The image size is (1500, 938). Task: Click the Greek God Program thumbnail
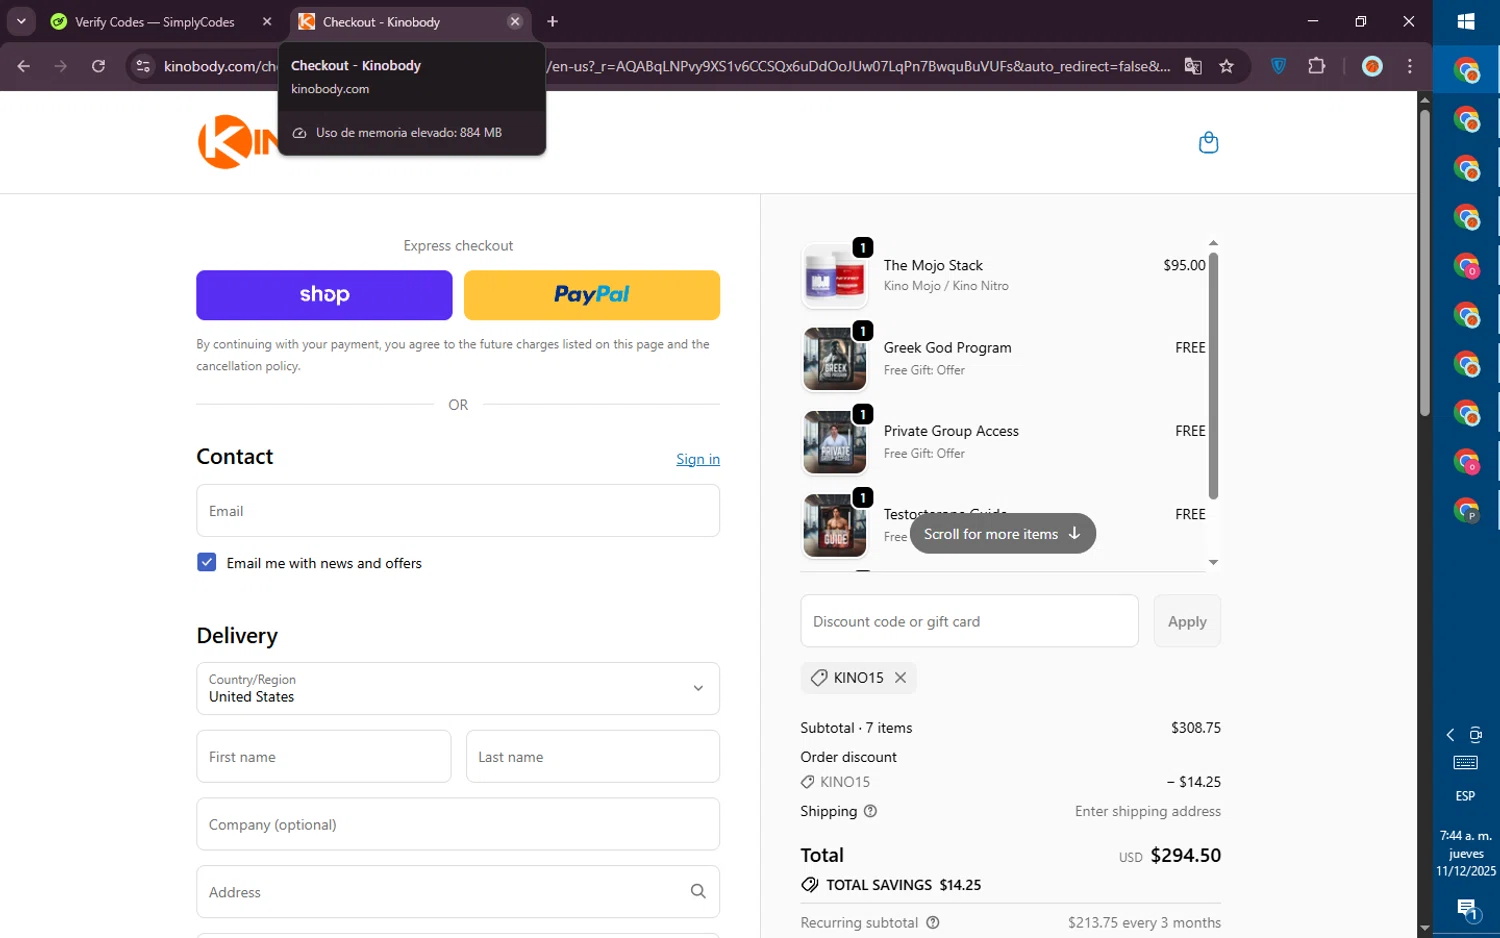point(835,359)
